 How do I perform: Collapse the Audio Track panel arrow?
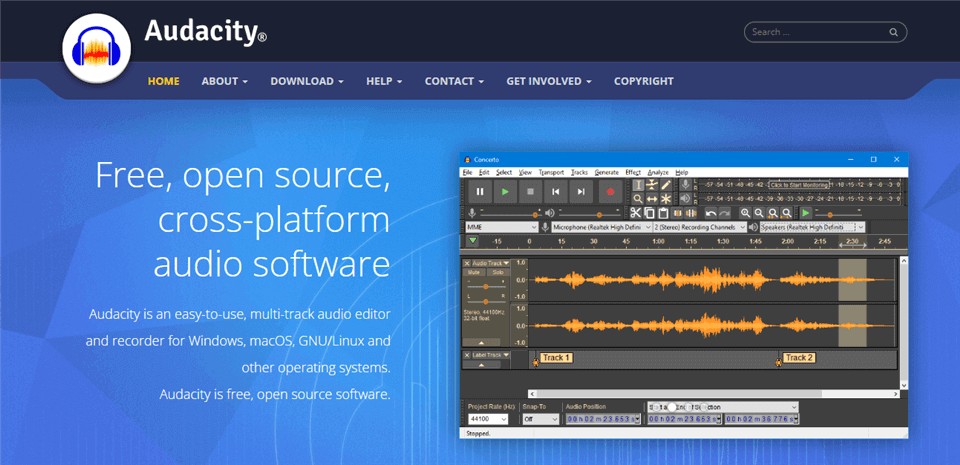click(481, 343)
